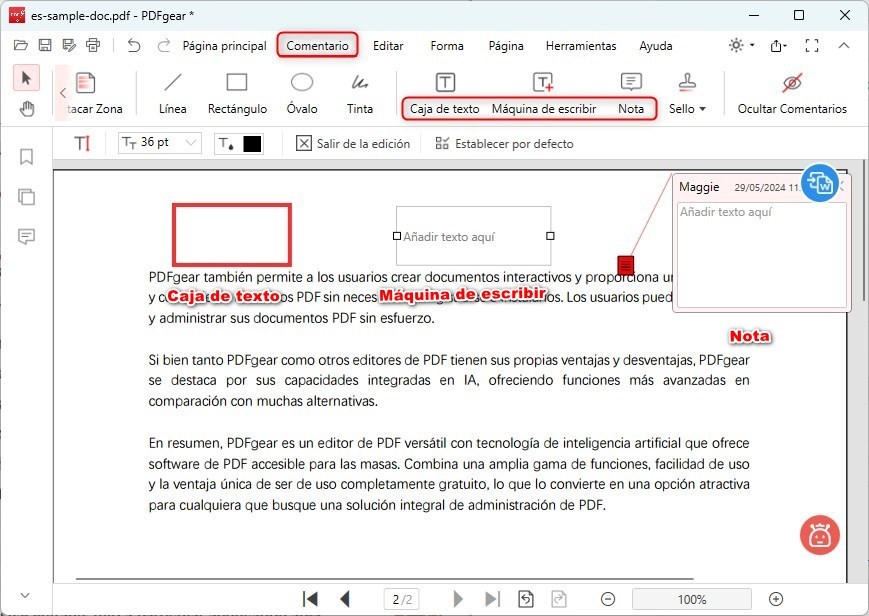The width and height of the screenshot is (869, 616).
Task: Switch to the Comentario ribbon tab
Action: coord(317,45)
